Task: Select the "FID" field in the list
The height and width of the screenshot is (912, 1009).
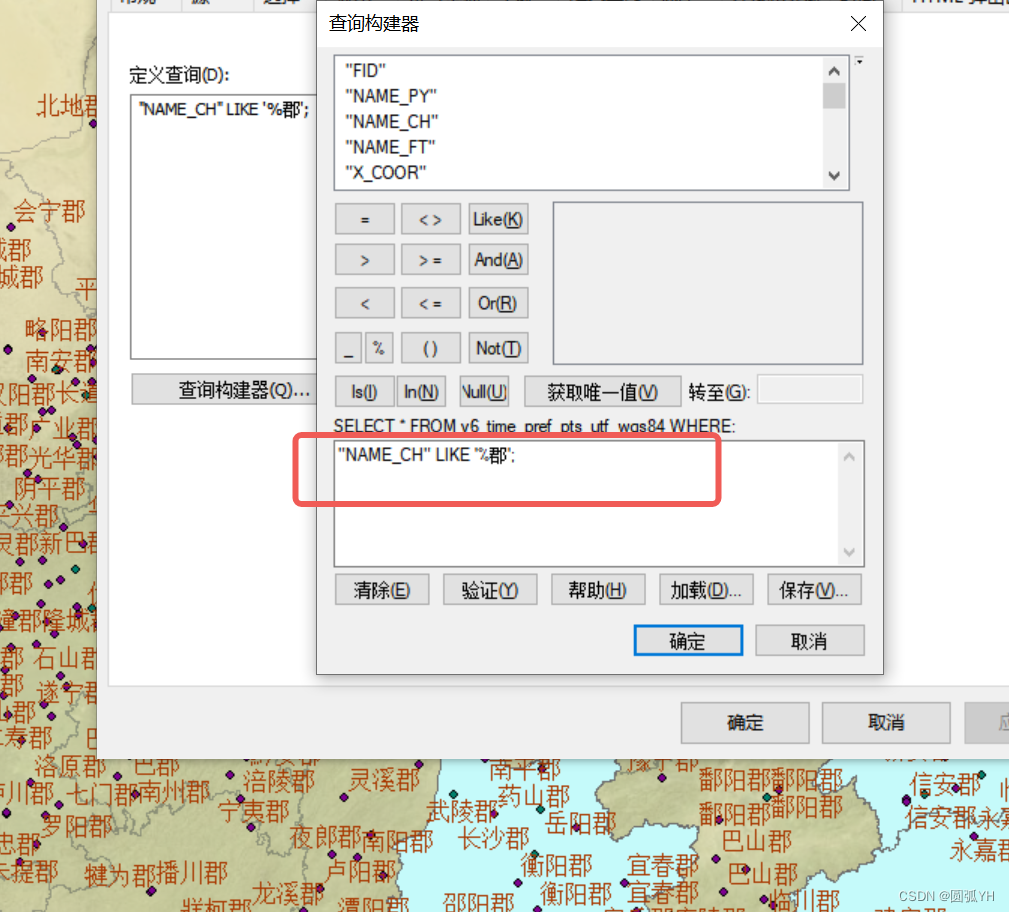Action: pyautogui.click(x=365, y=70)
